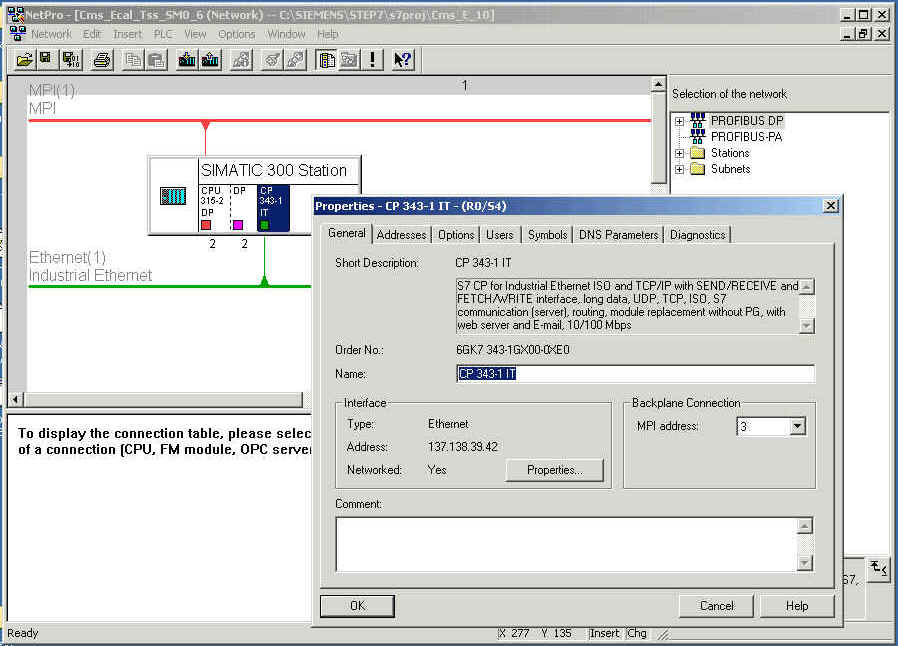
Task: Click the exclamation mark toolbar icon
Action: pos(372,60)
